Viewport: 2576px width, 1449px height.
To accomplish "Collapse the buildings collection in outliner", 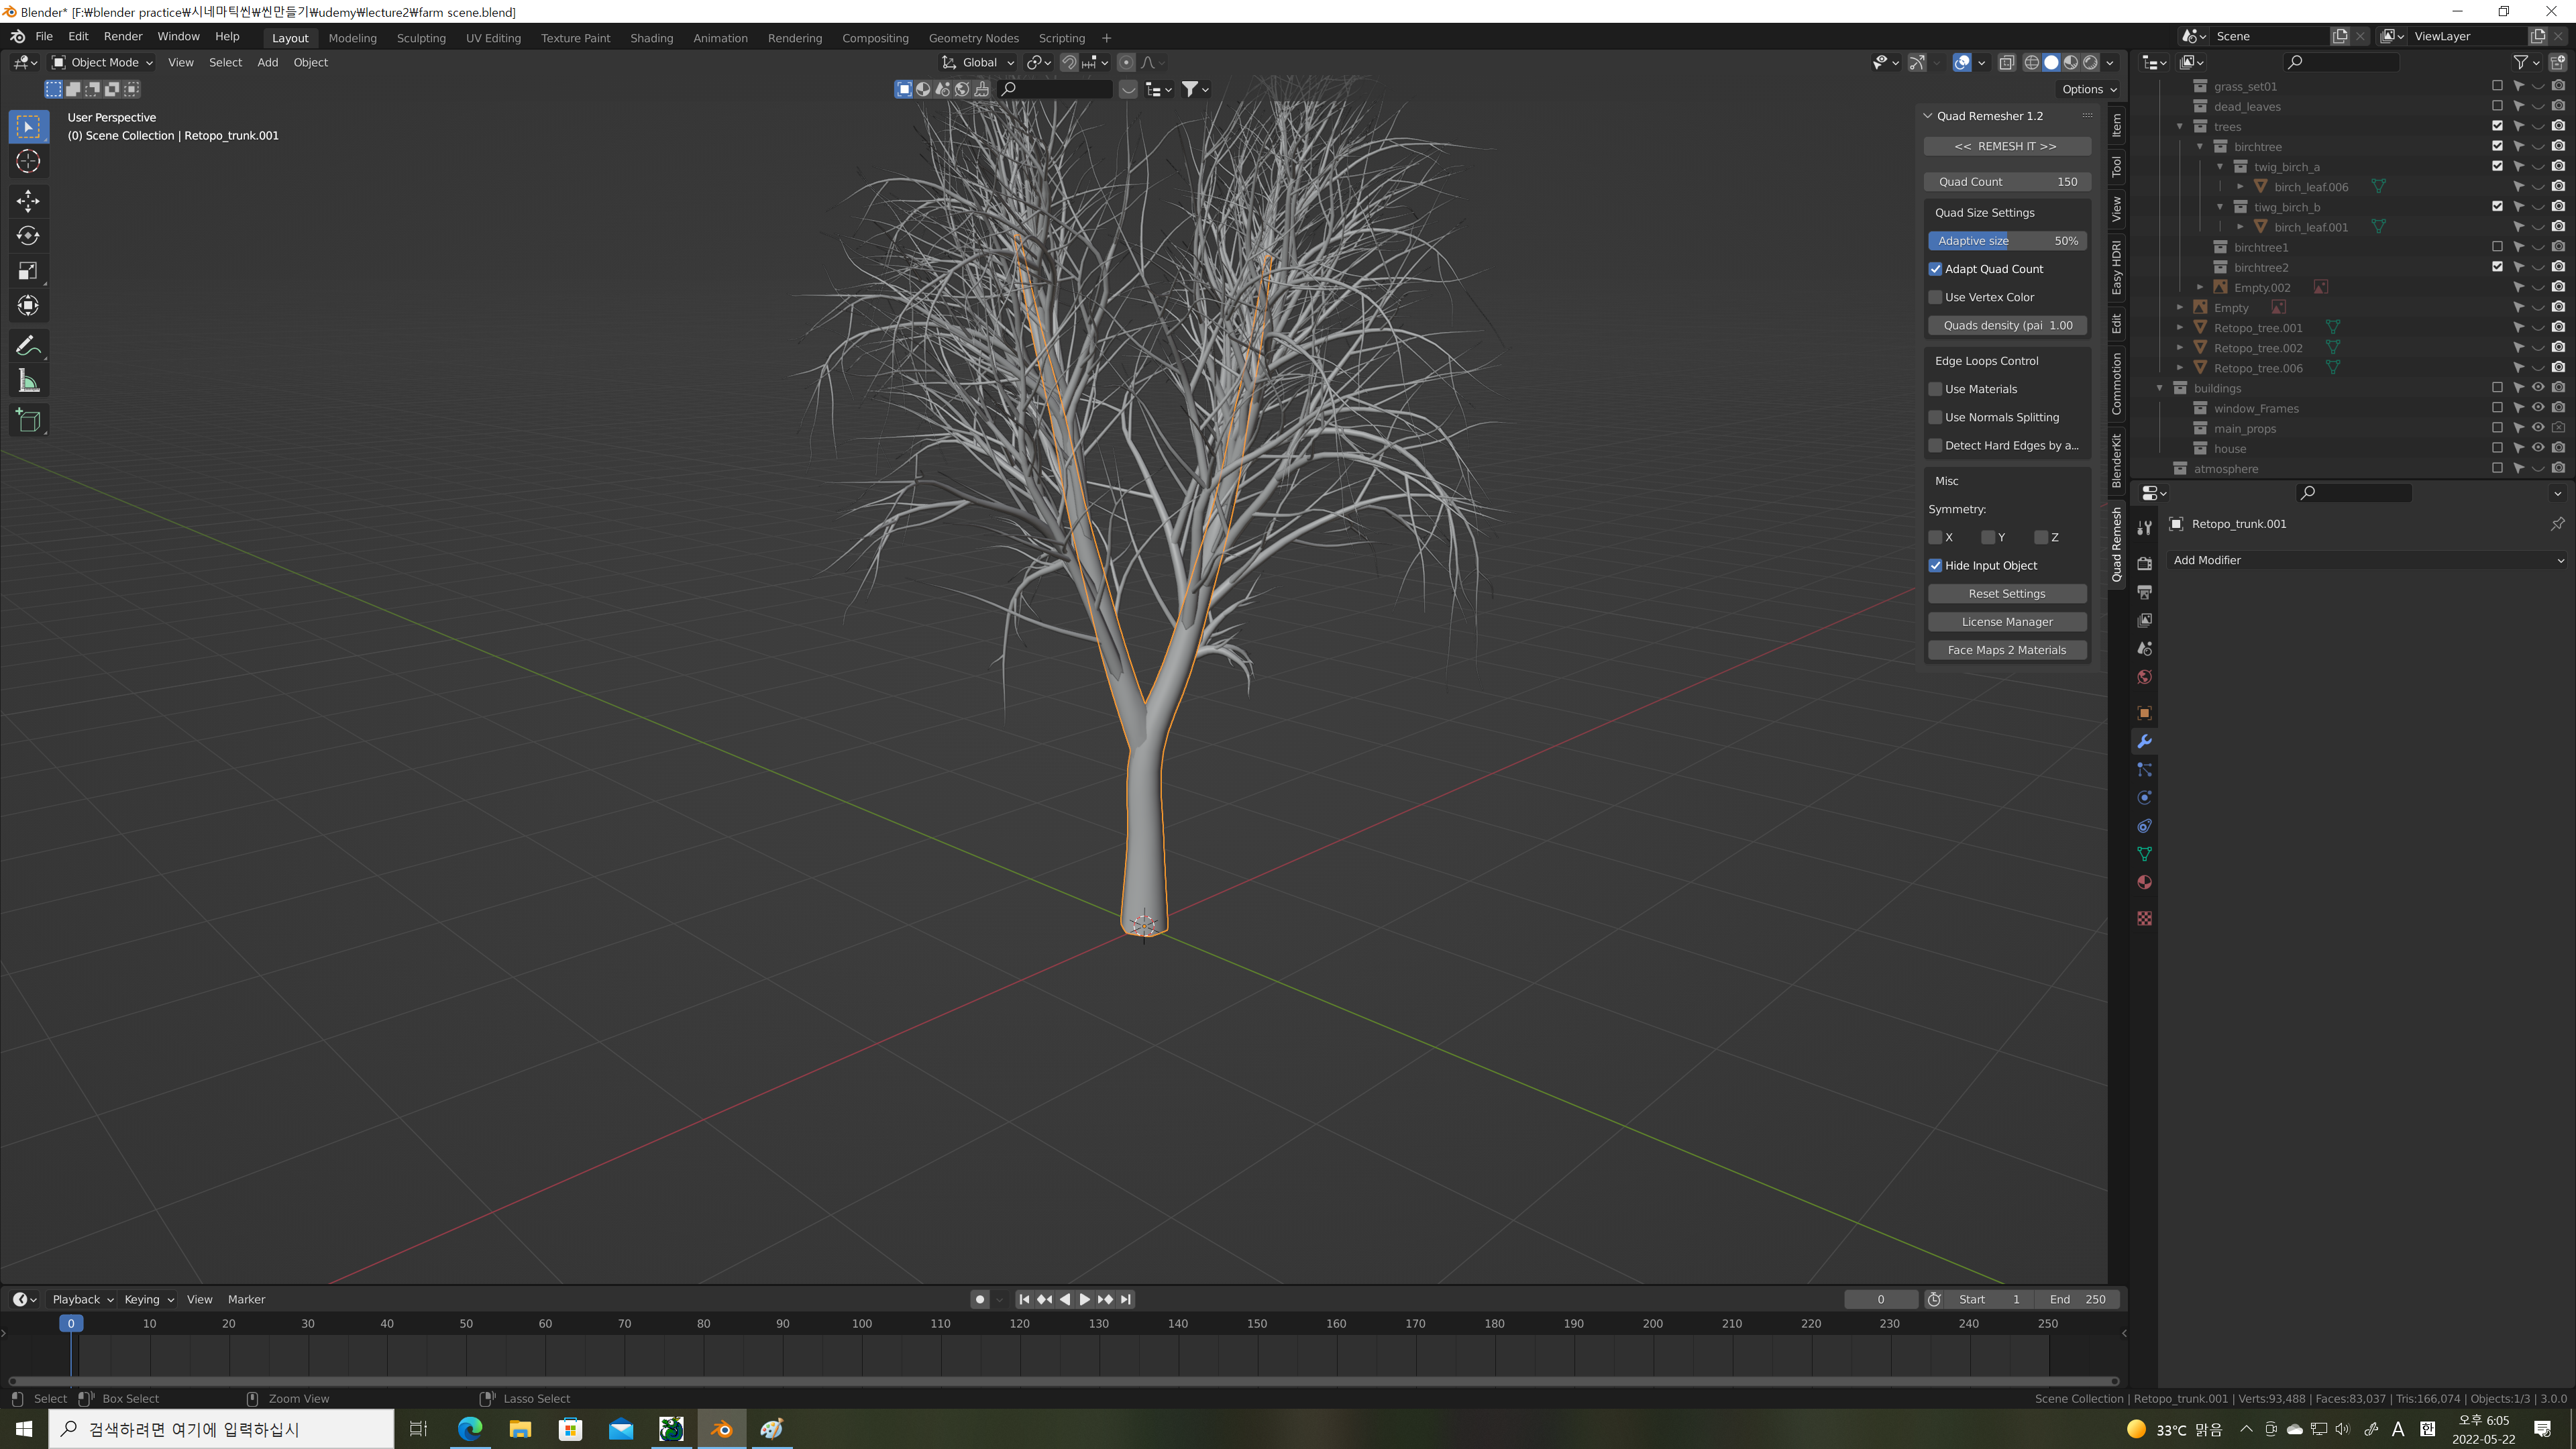I will pos(2160,388).
